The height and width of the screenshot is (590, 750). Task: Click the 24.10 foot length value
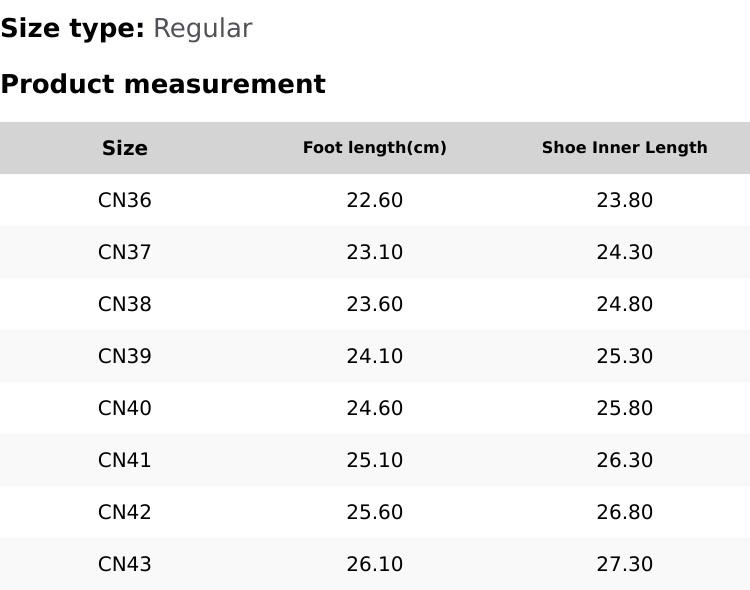click(375, 356)
